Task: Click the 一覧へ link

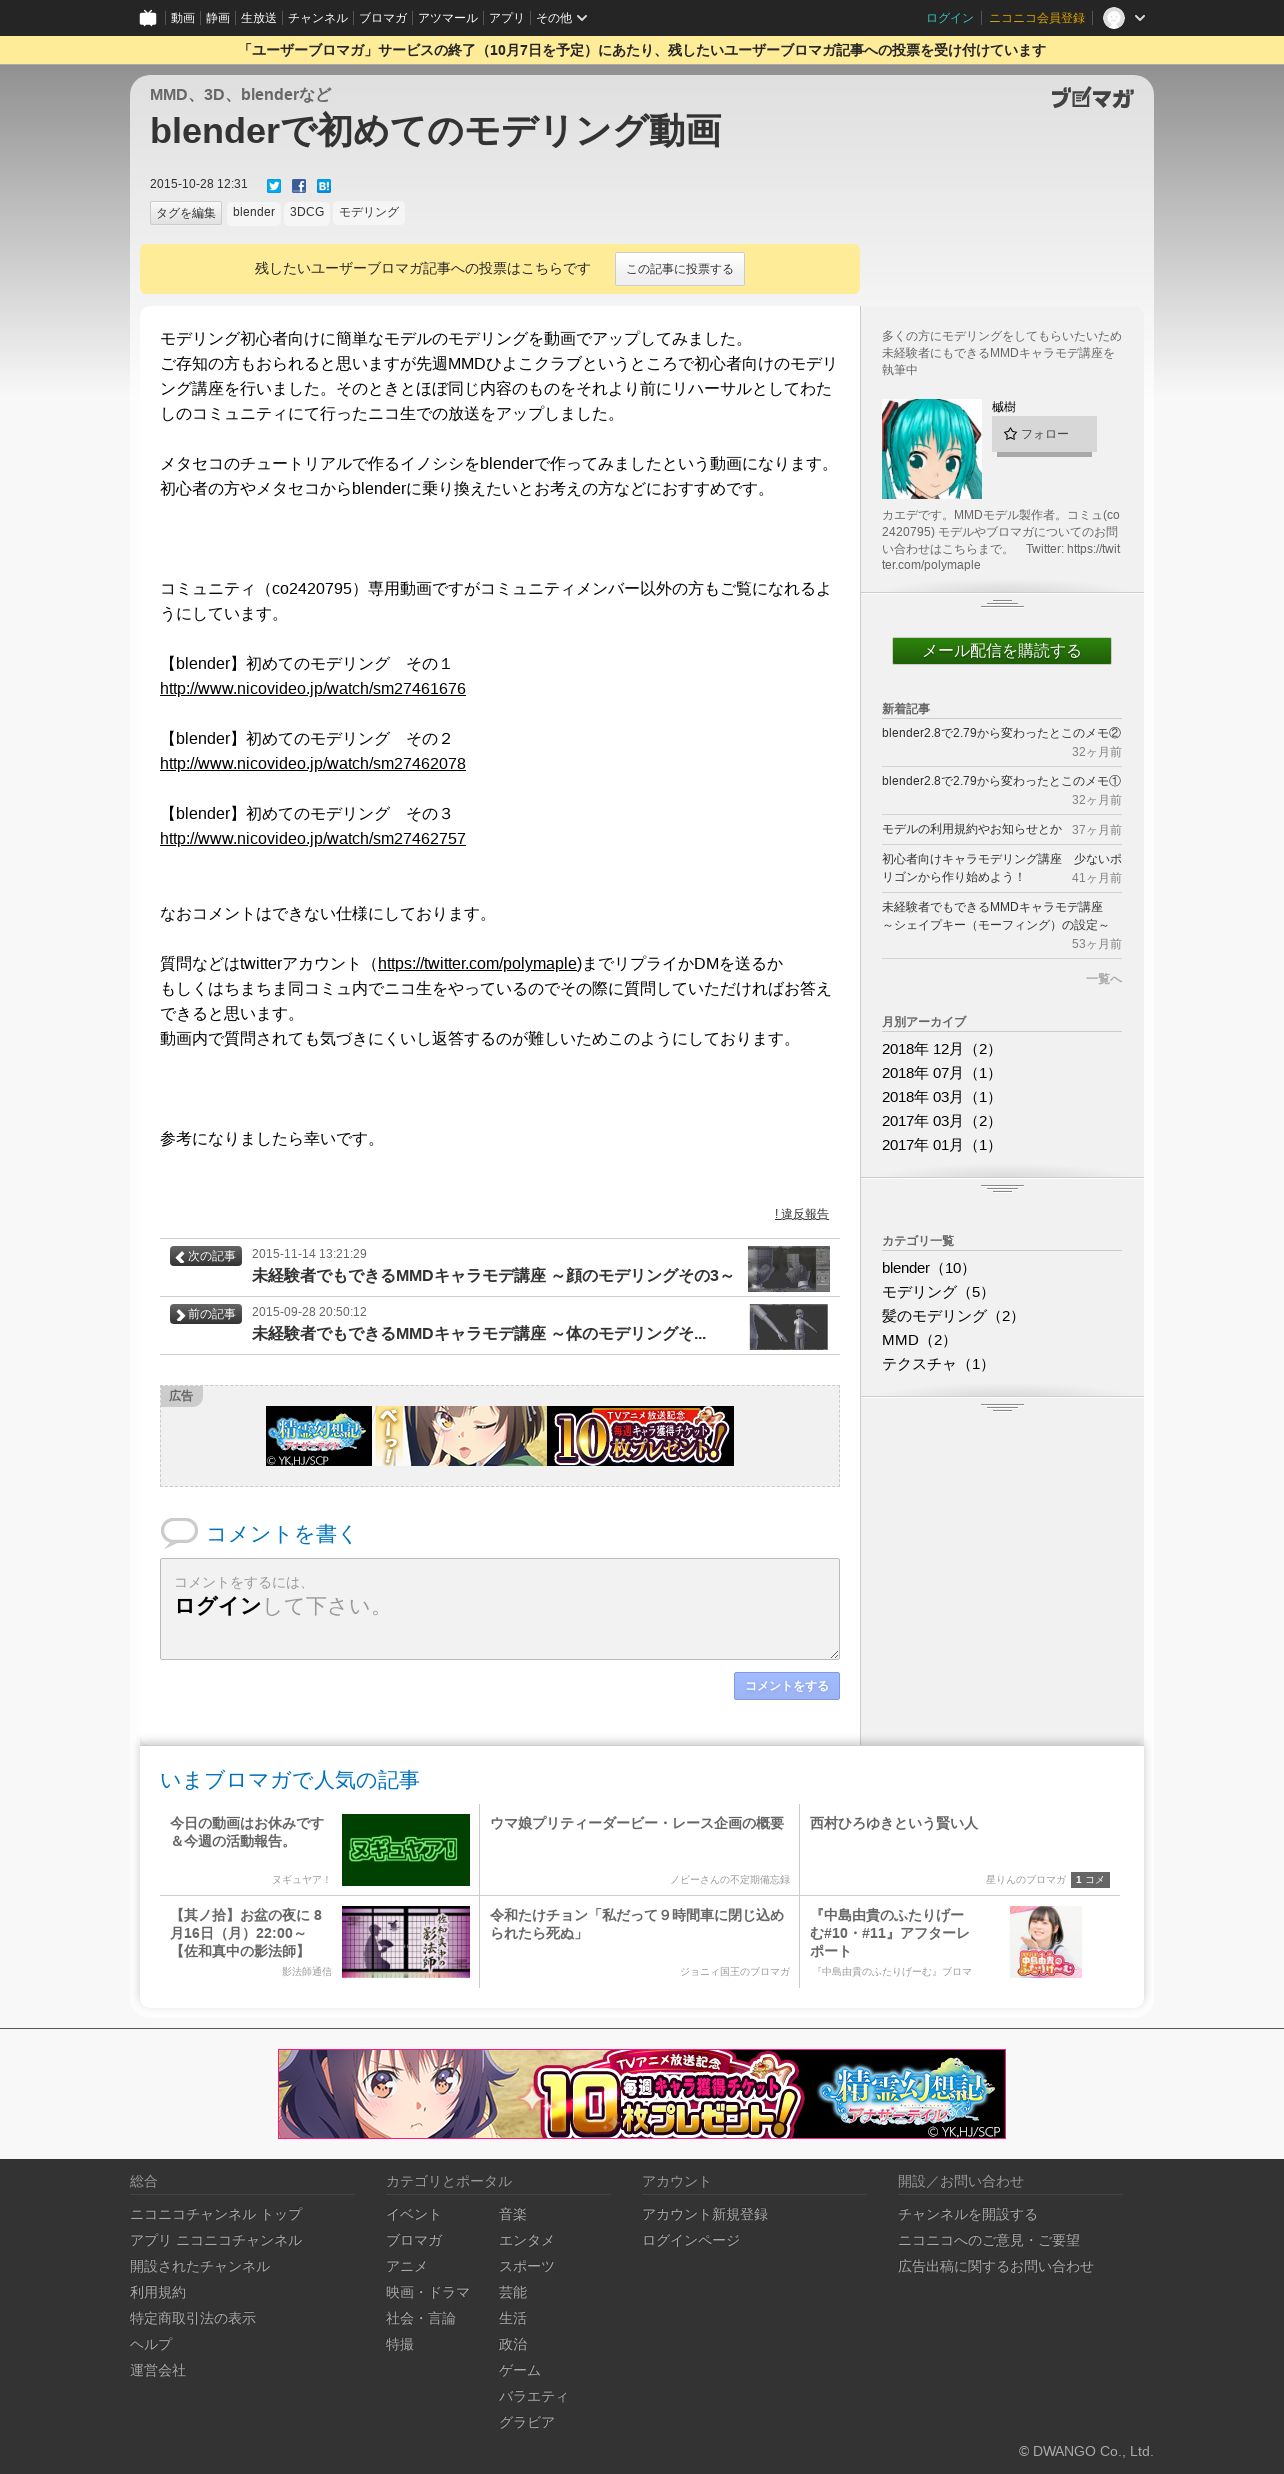Action: click(1104, 979)
